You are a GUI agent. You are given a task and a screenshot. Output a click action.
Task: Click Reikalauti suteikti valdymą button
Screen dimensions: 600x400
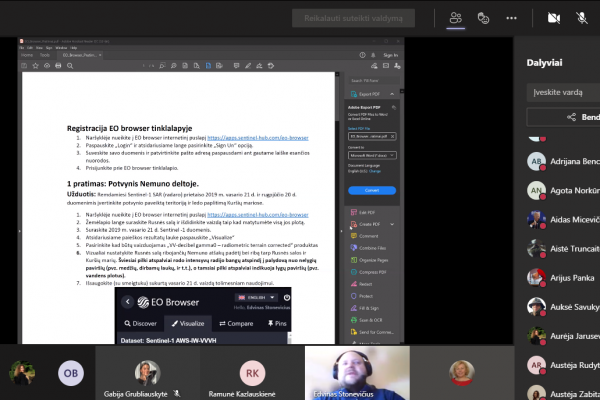point(353,18)
